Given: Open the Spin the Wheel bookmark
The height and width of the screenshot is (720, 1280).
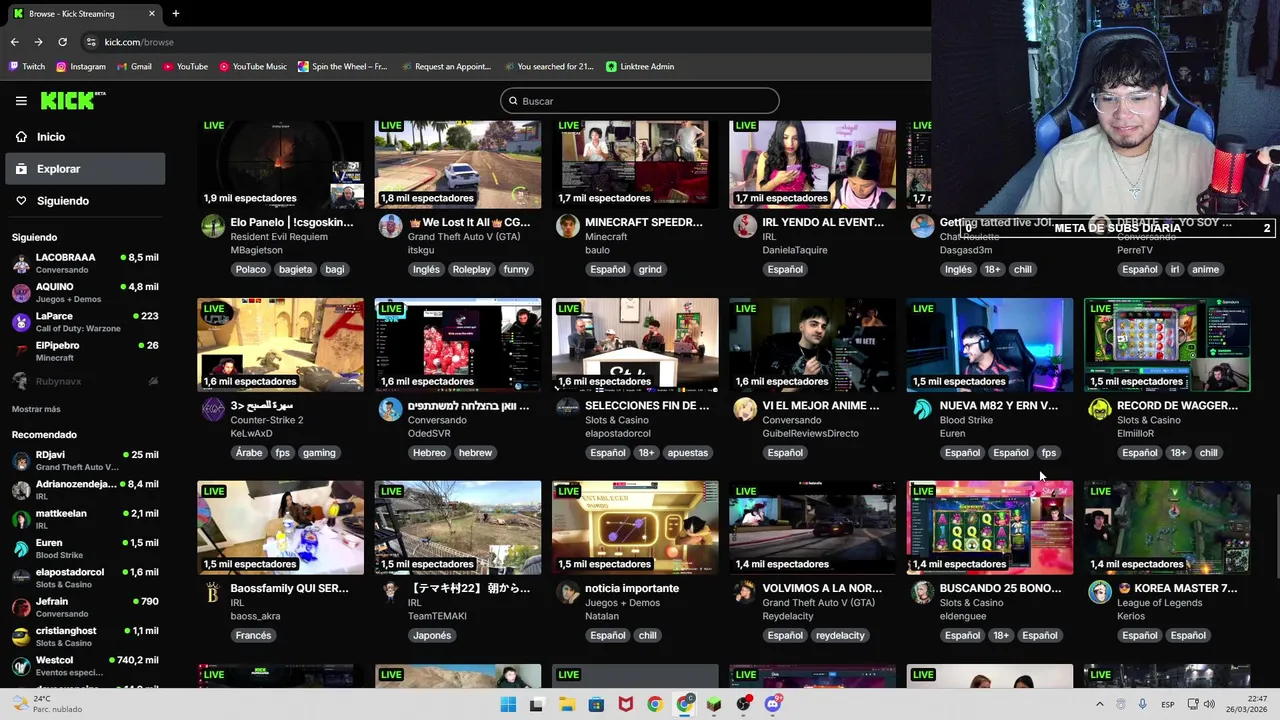Looking at the screenshot, I should [x=342, y=67].
